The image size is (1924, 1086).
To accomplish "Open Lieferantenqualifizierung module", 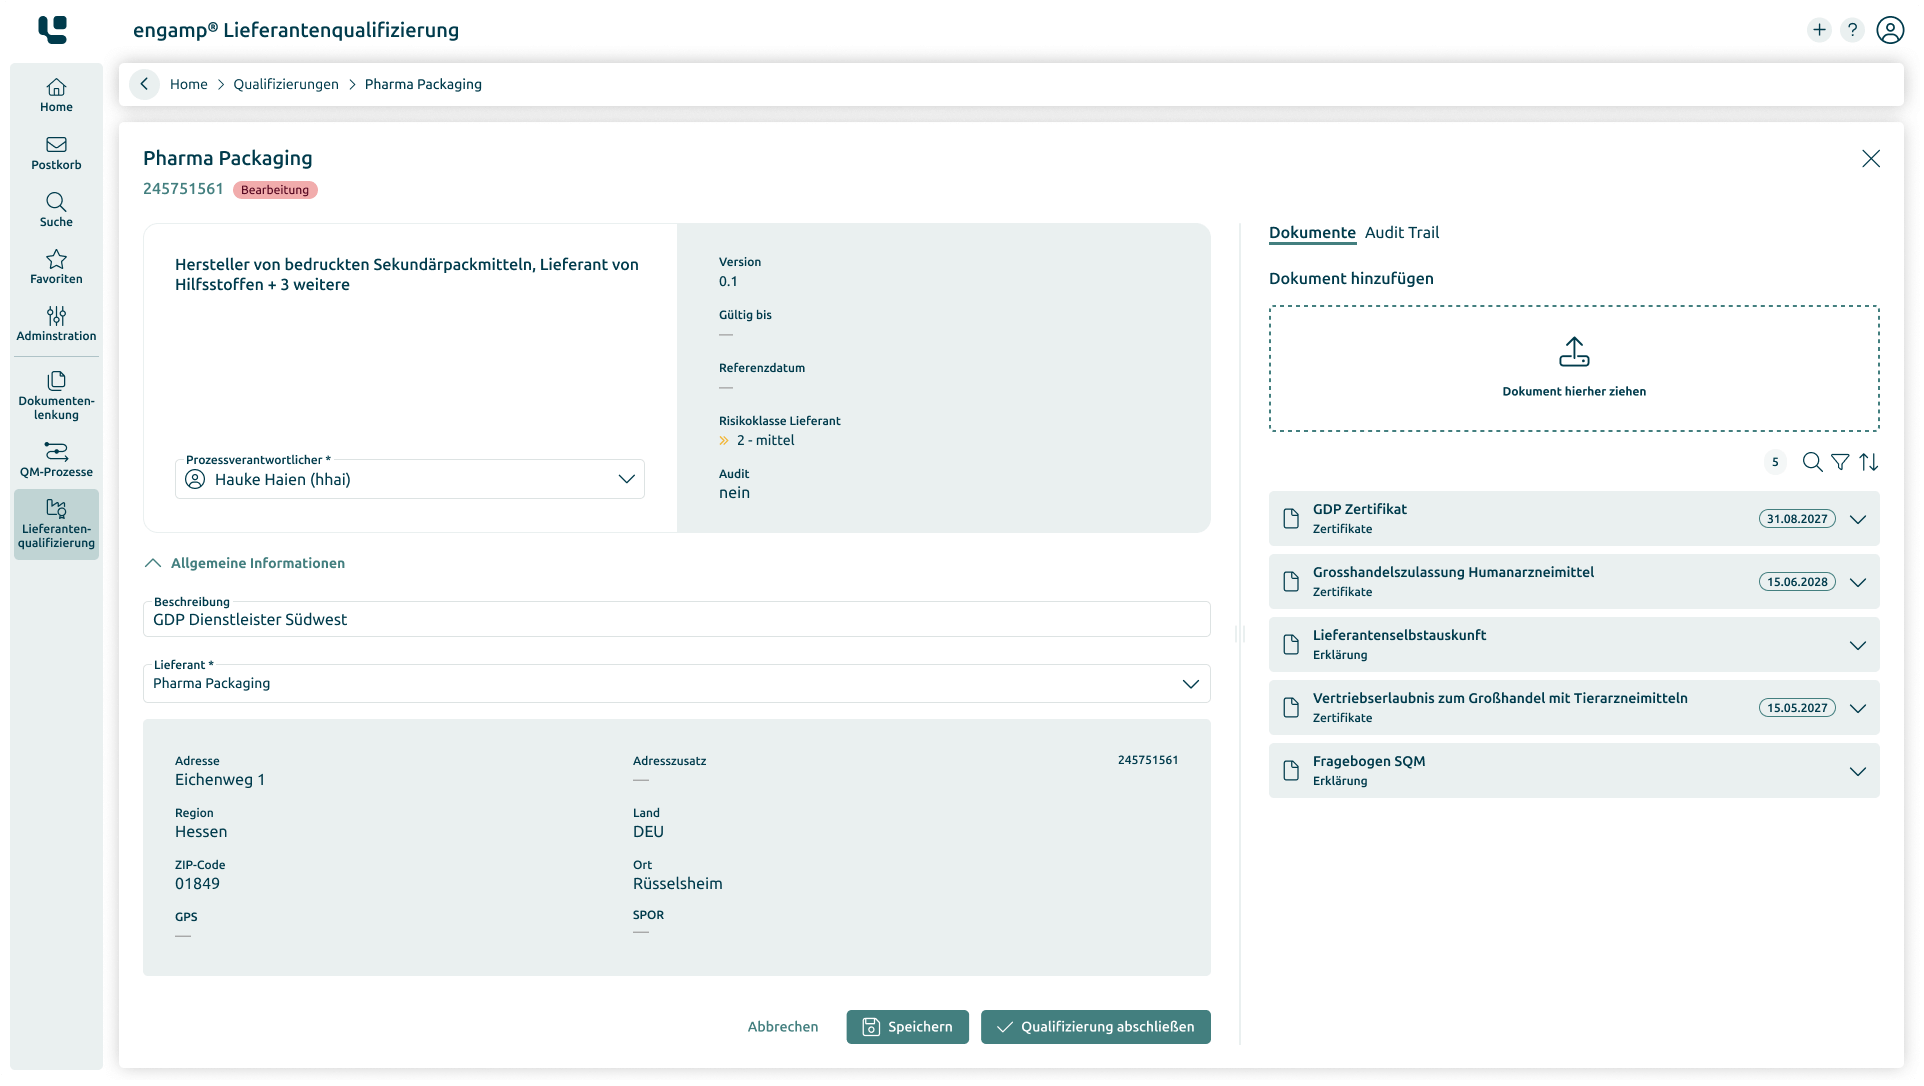I will tap(56, 525).
